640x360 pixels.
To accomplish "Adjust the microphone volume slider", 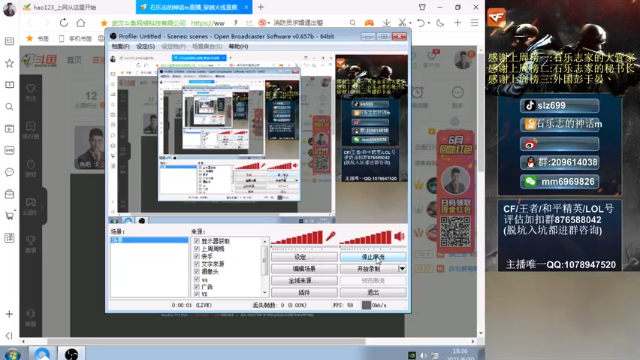I will 297,238.
